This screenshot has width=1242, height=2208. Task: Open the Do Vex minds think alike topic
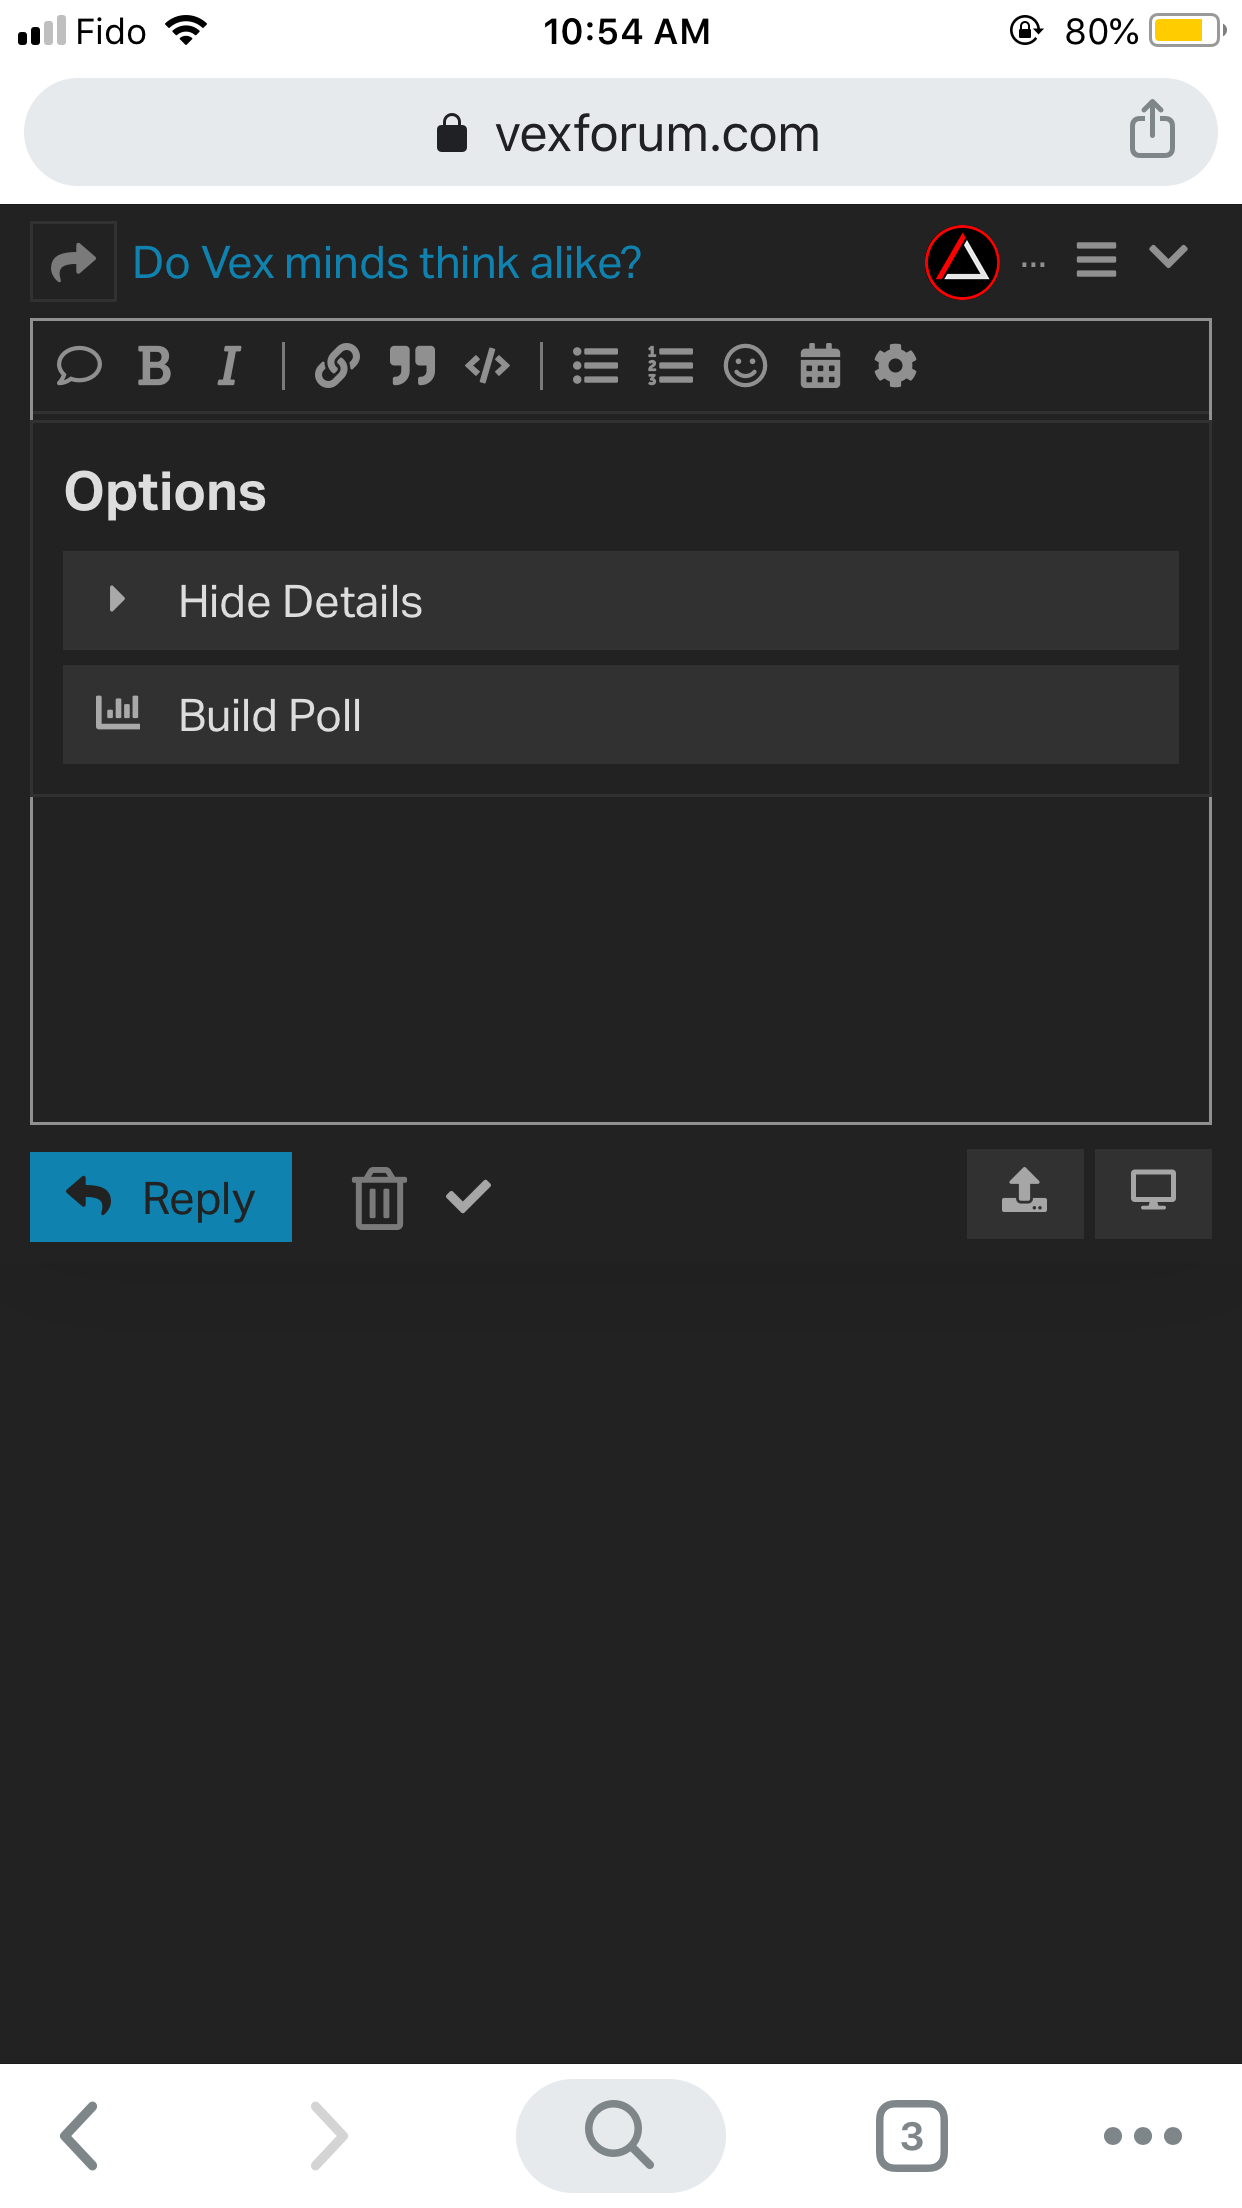[387, 262]
